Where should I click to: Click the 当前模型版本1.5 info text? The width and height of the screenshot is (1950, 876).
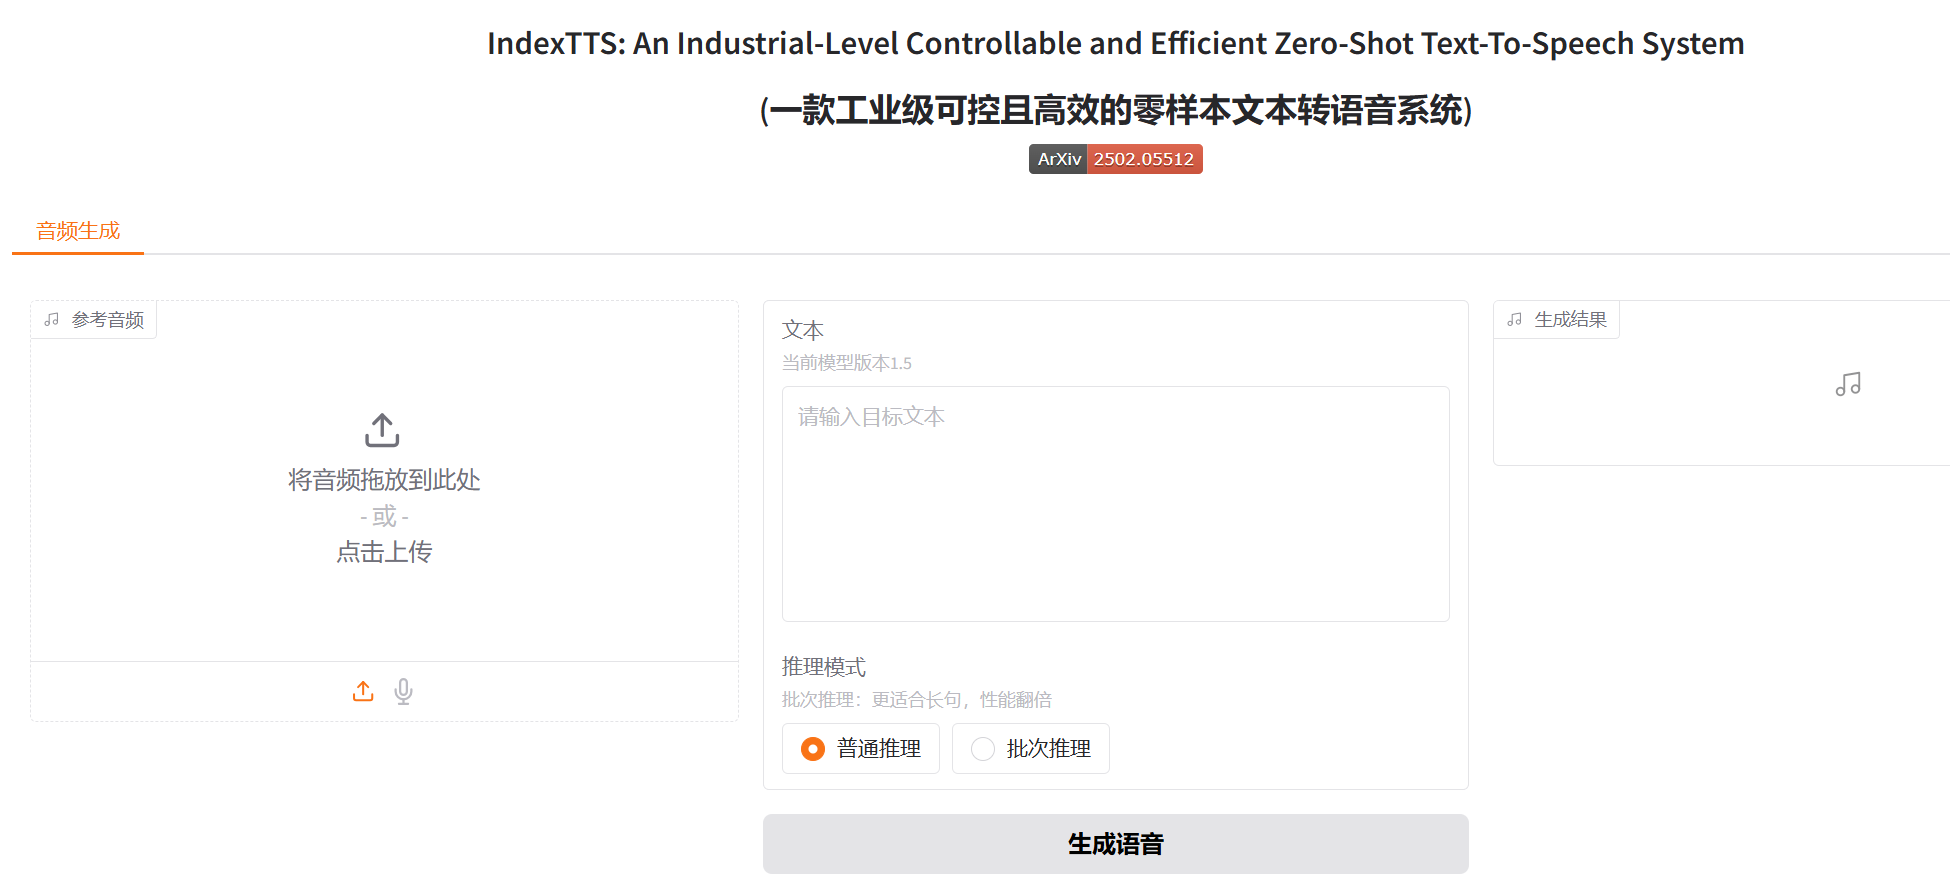847,363
